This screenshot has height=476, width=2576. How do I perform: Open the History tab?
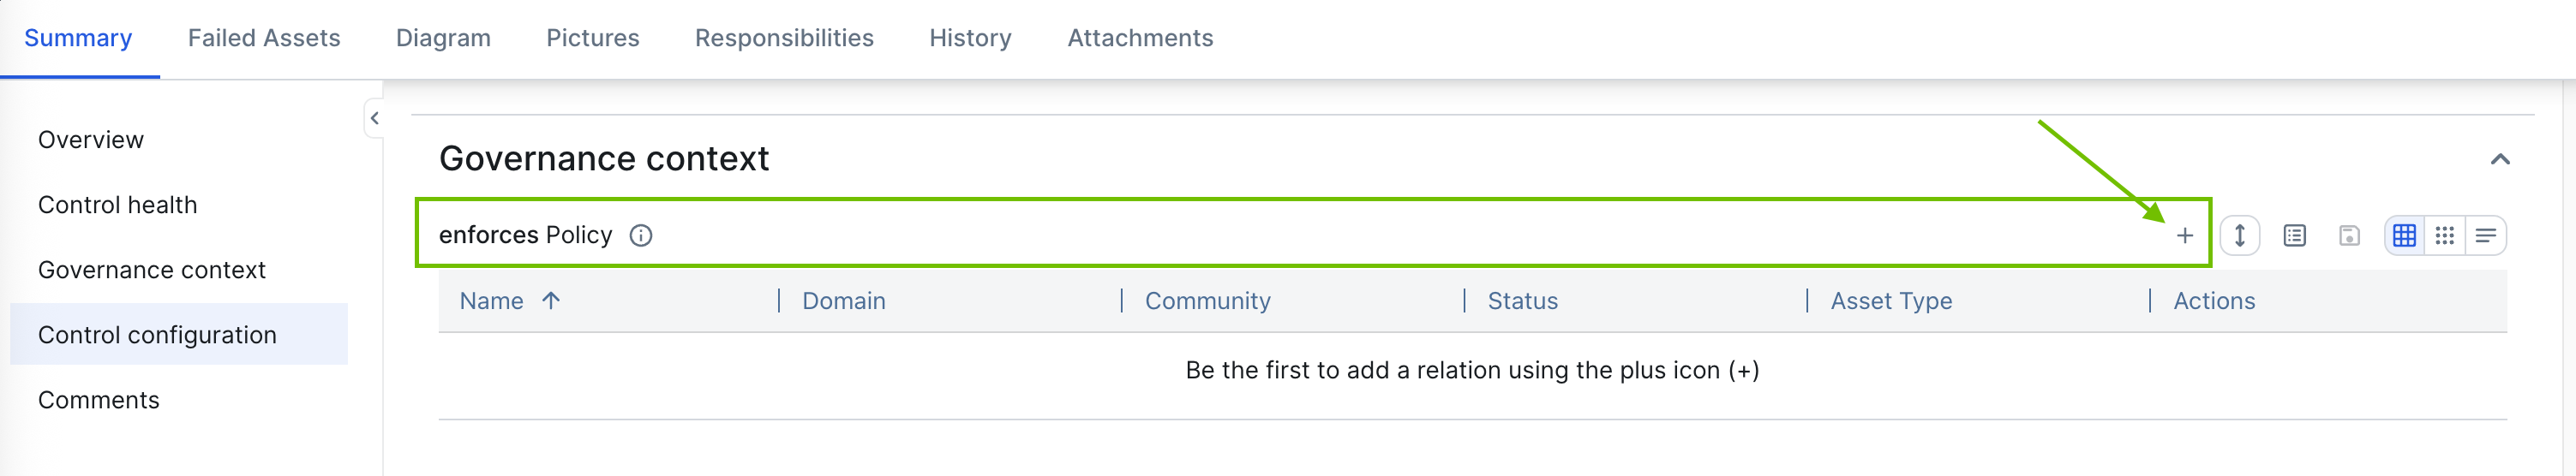[x=970, y=38]
